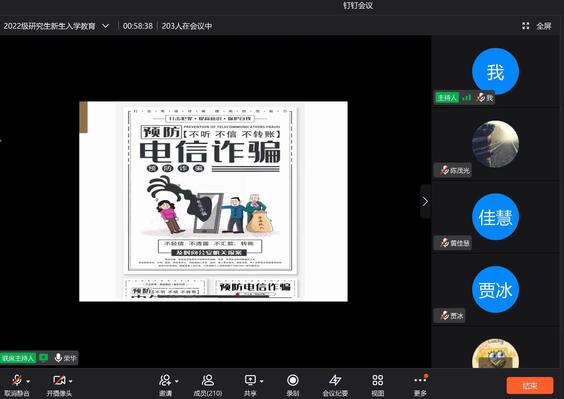Open camera options arrow beside 开摄像头
The height and width of the screenshot is (399, 564).
(x=71, y=381)
